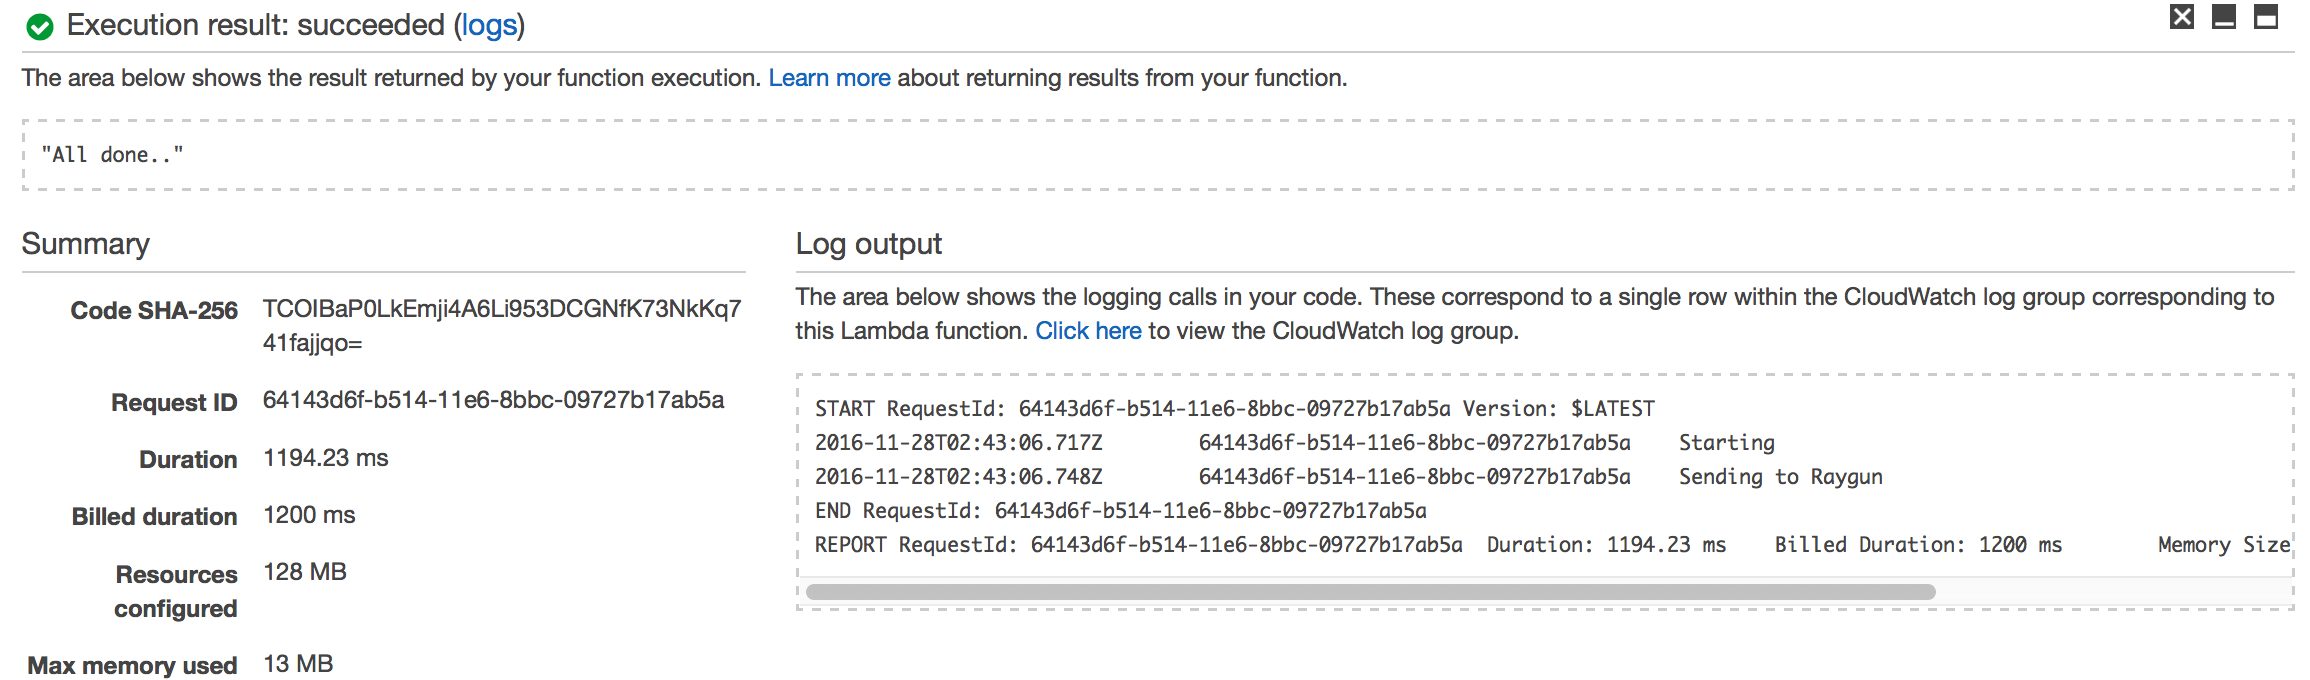Select the Code SHA-256 hash value
2310x680 pixels.
pos(502,326)
